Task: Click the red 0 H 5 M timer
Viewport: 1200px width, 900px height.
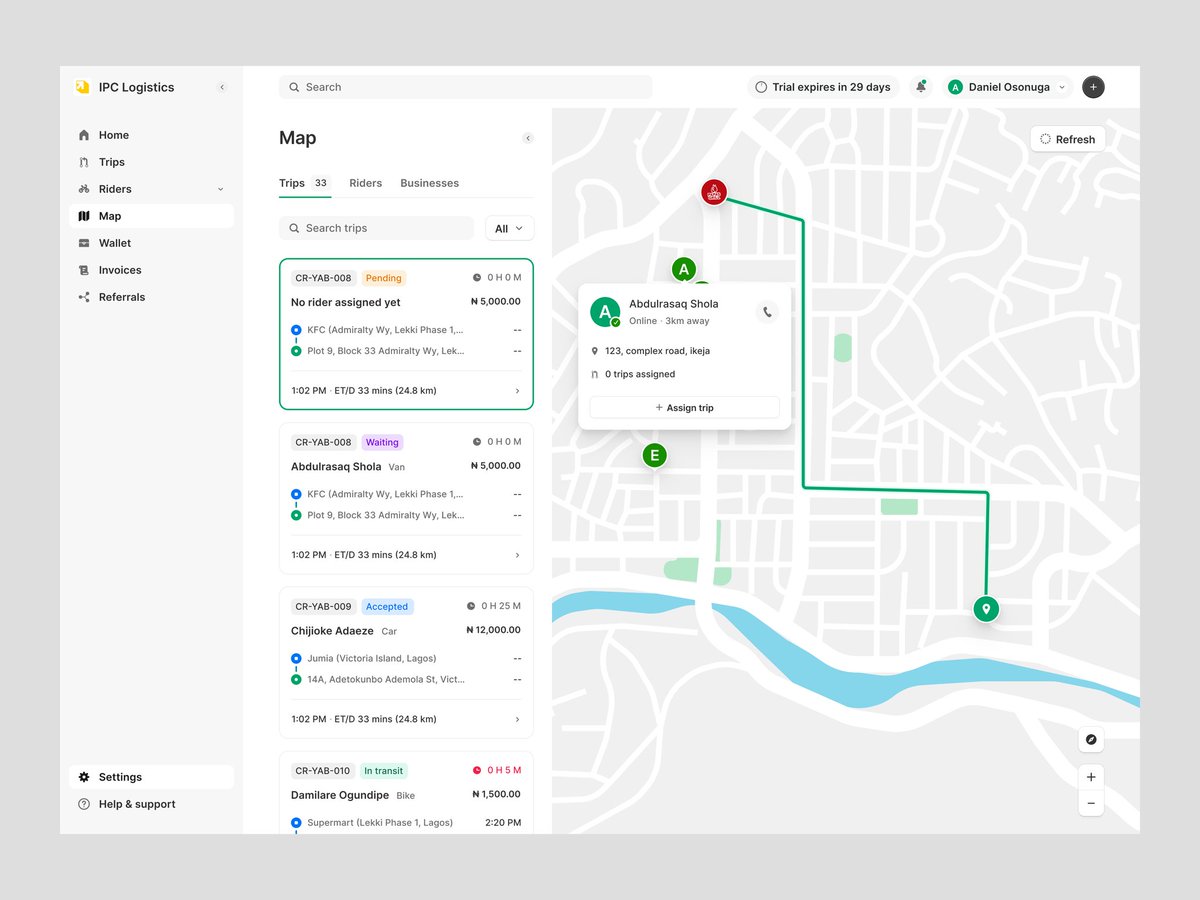Action: 496,770
